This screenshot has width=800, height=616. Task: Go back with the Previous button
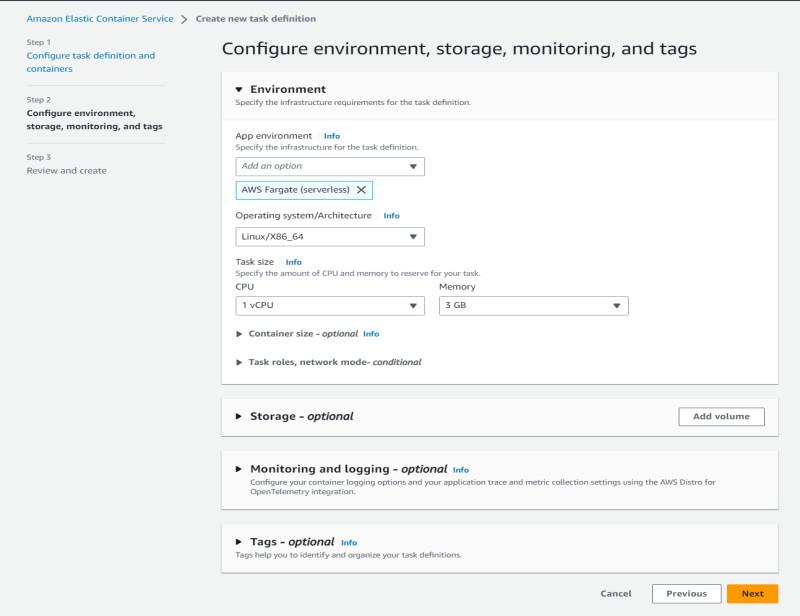point(686,594)
